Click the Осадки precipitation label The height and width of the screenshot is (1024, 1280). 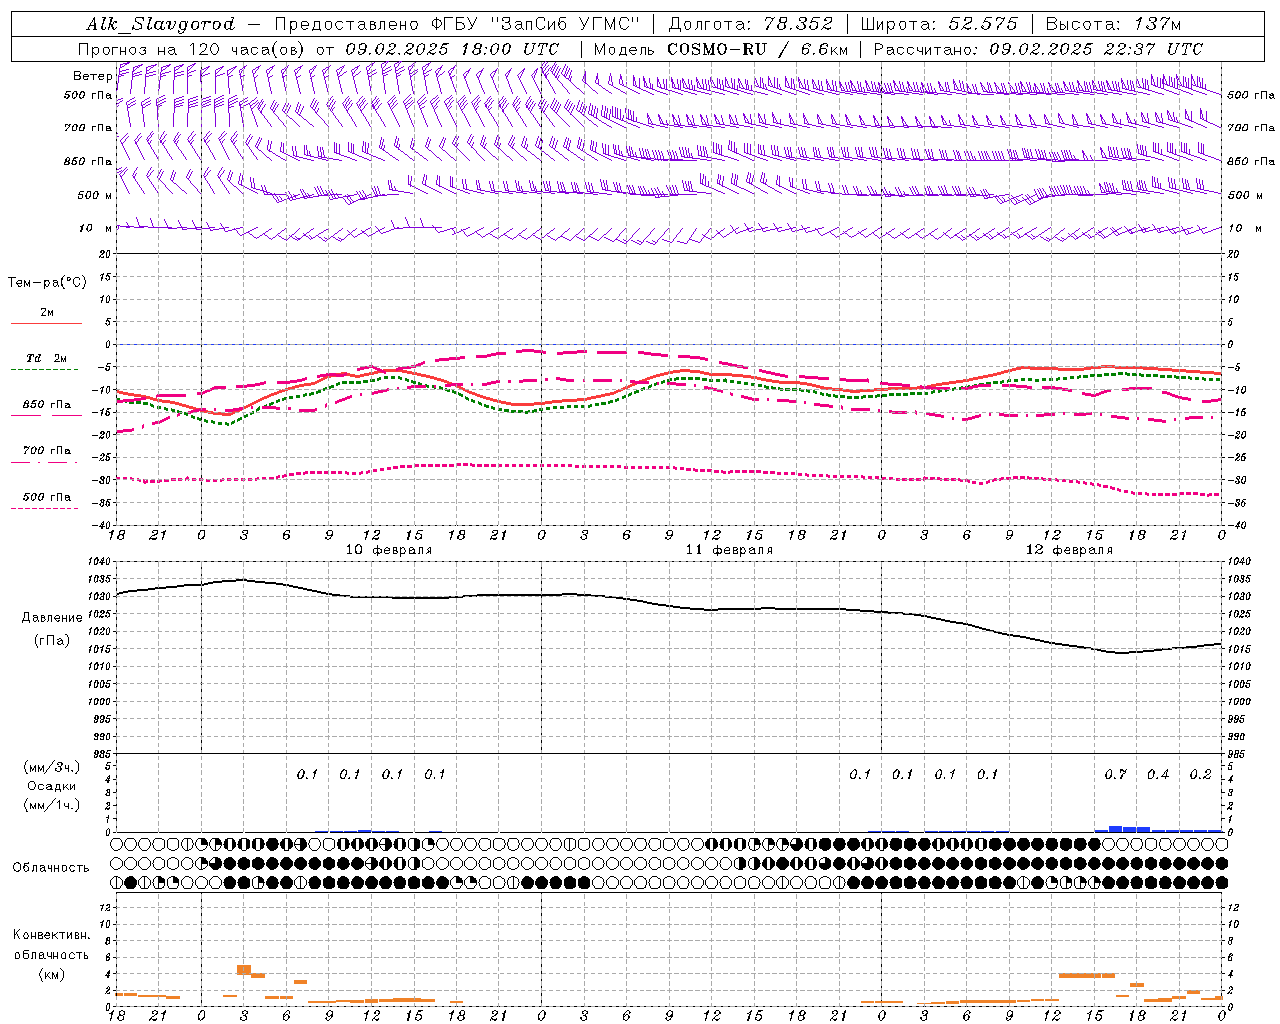coord(51,786)
